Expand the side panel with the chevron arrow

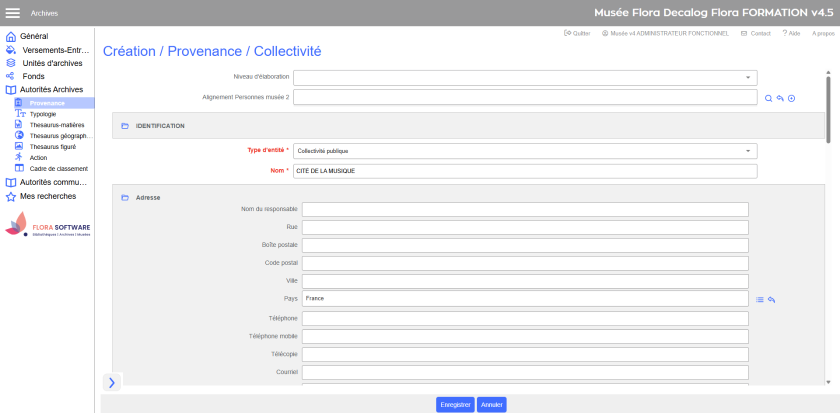(111, 382)
